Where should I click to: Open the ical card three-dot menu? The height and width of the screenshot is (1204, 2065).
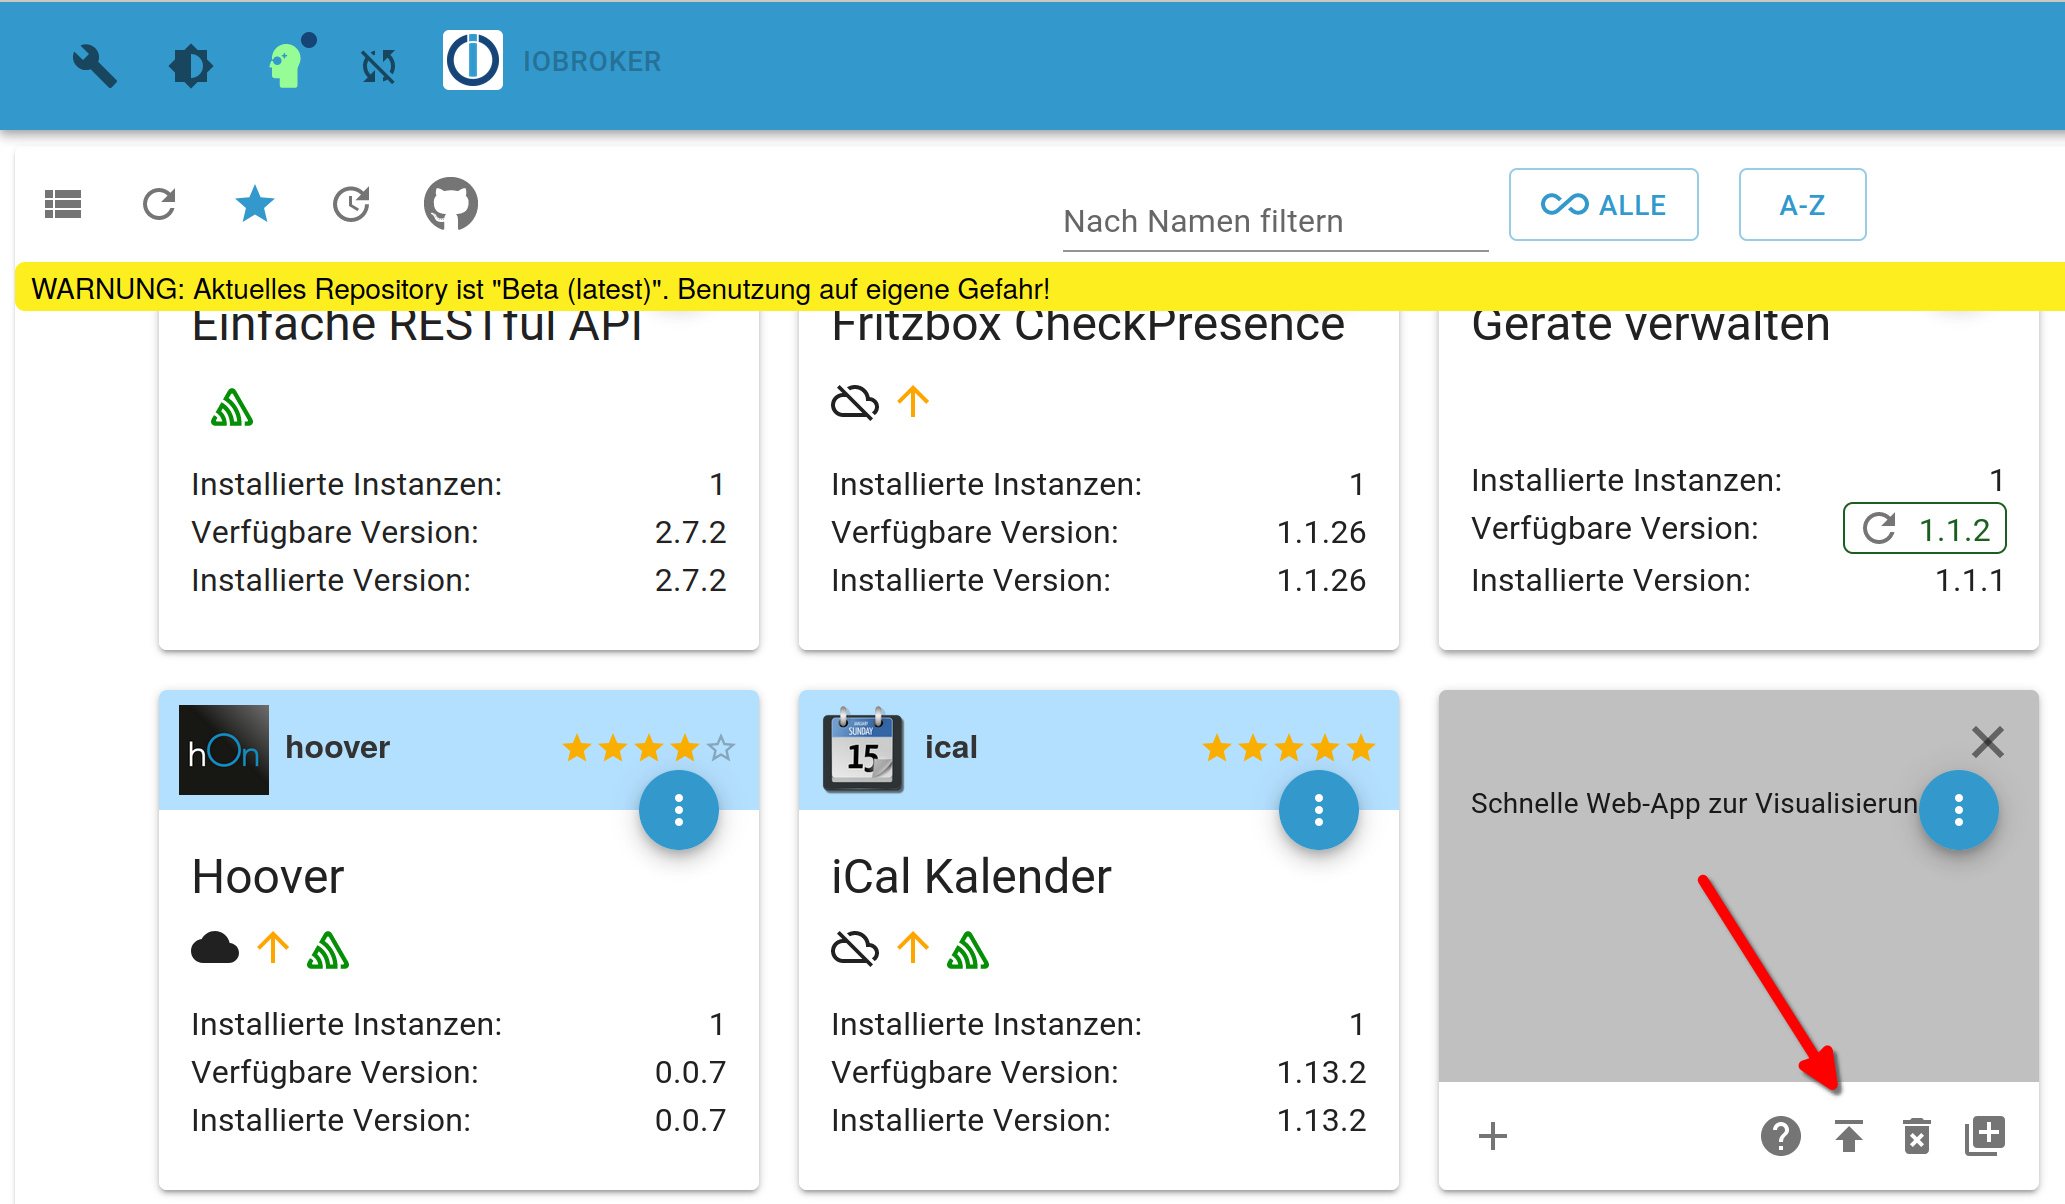tap(1319, 810)
